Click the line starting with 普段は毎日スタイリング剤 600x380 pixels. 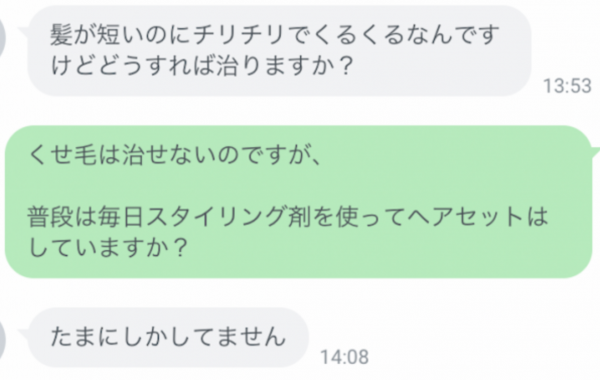288,217
